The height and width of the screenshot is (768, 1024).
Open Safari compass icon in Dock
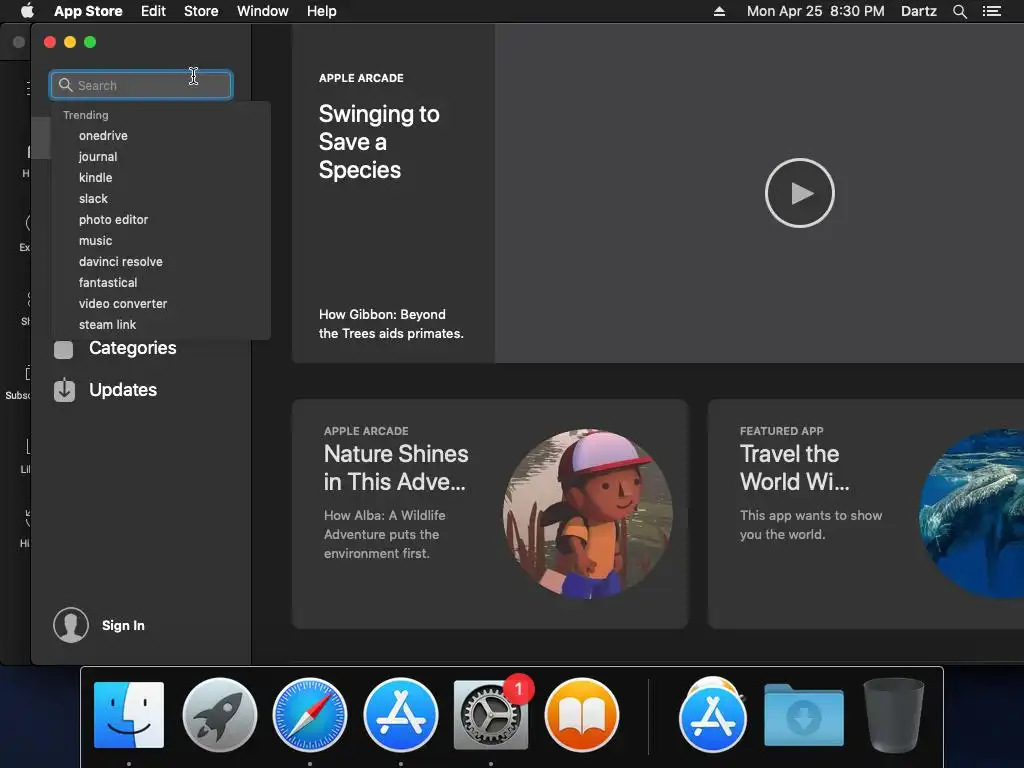pyautogui.click(x=310, y=715)
